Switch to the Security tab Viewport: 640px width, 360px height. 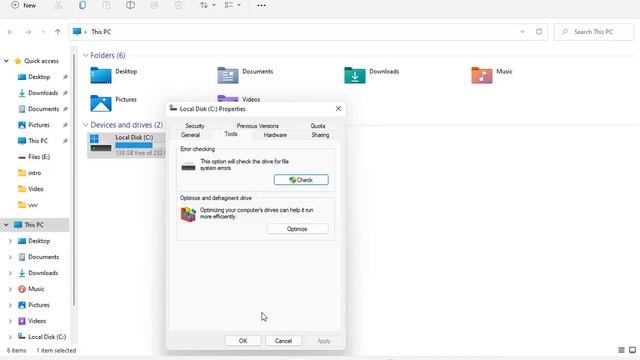pyautogui.click(x=195, y=126)
